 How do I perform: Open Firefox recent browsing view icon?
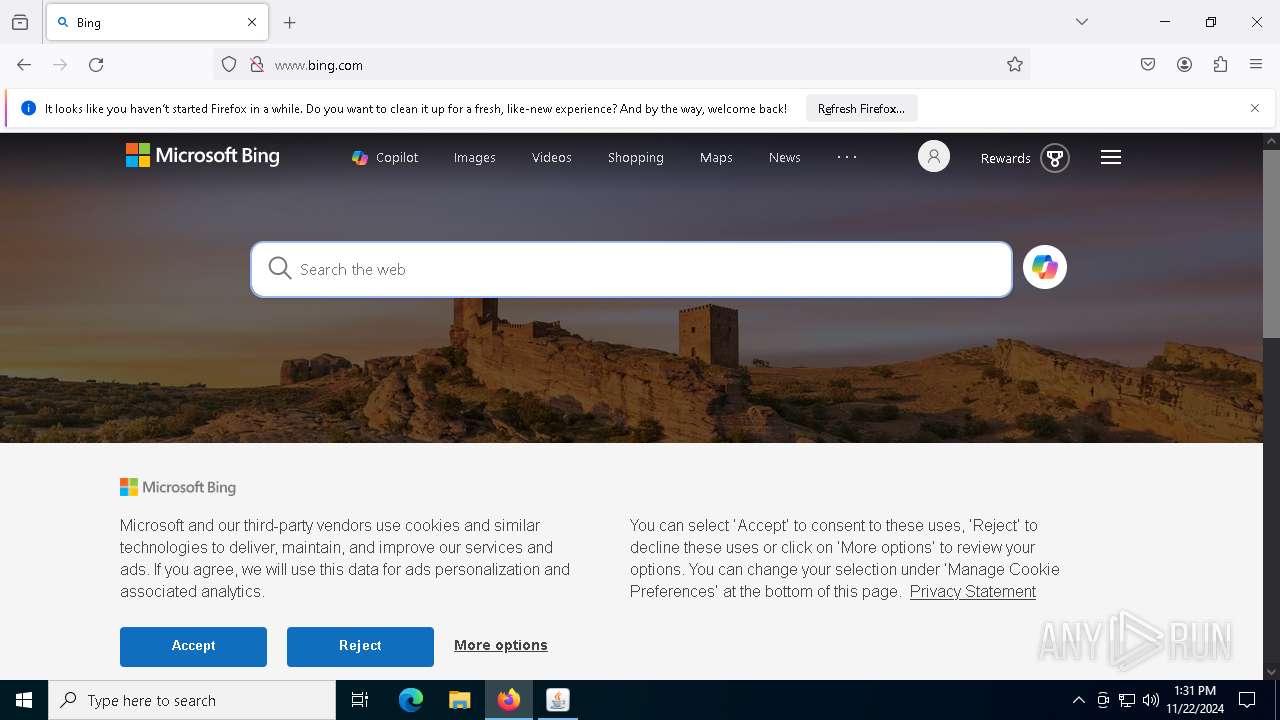tap(20, 22)
